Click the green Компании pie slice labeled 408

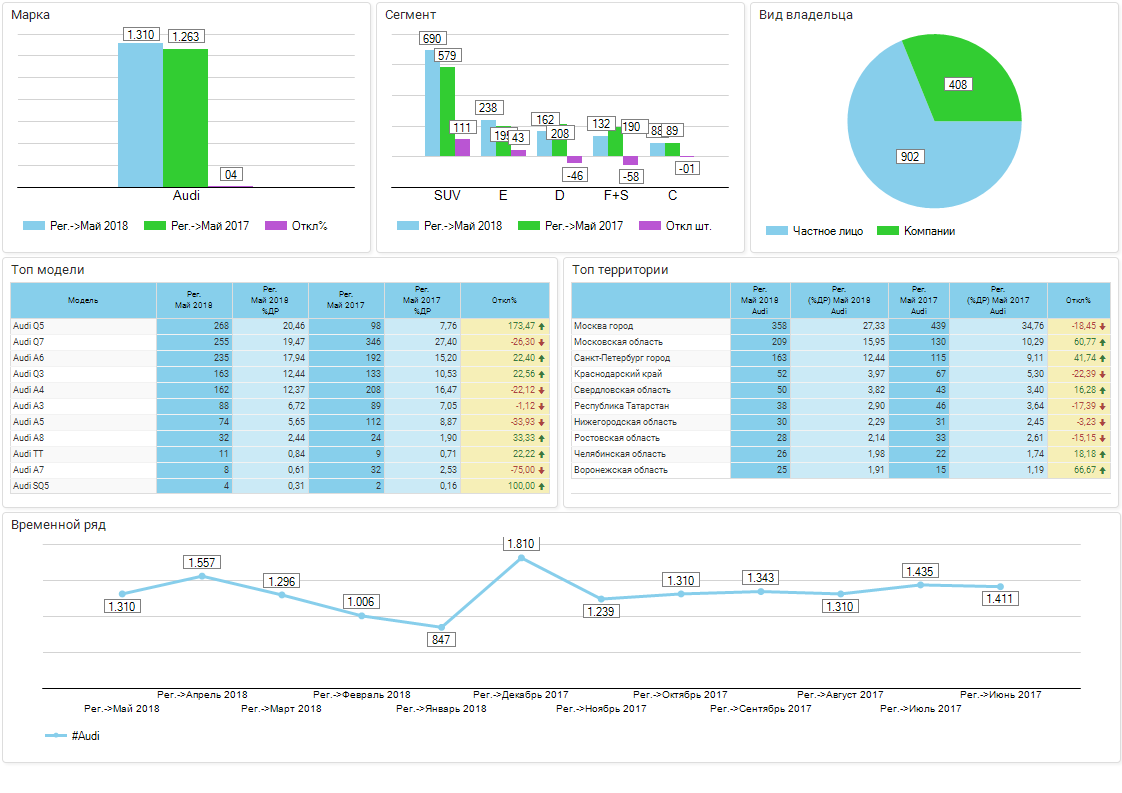pos(960,83)
